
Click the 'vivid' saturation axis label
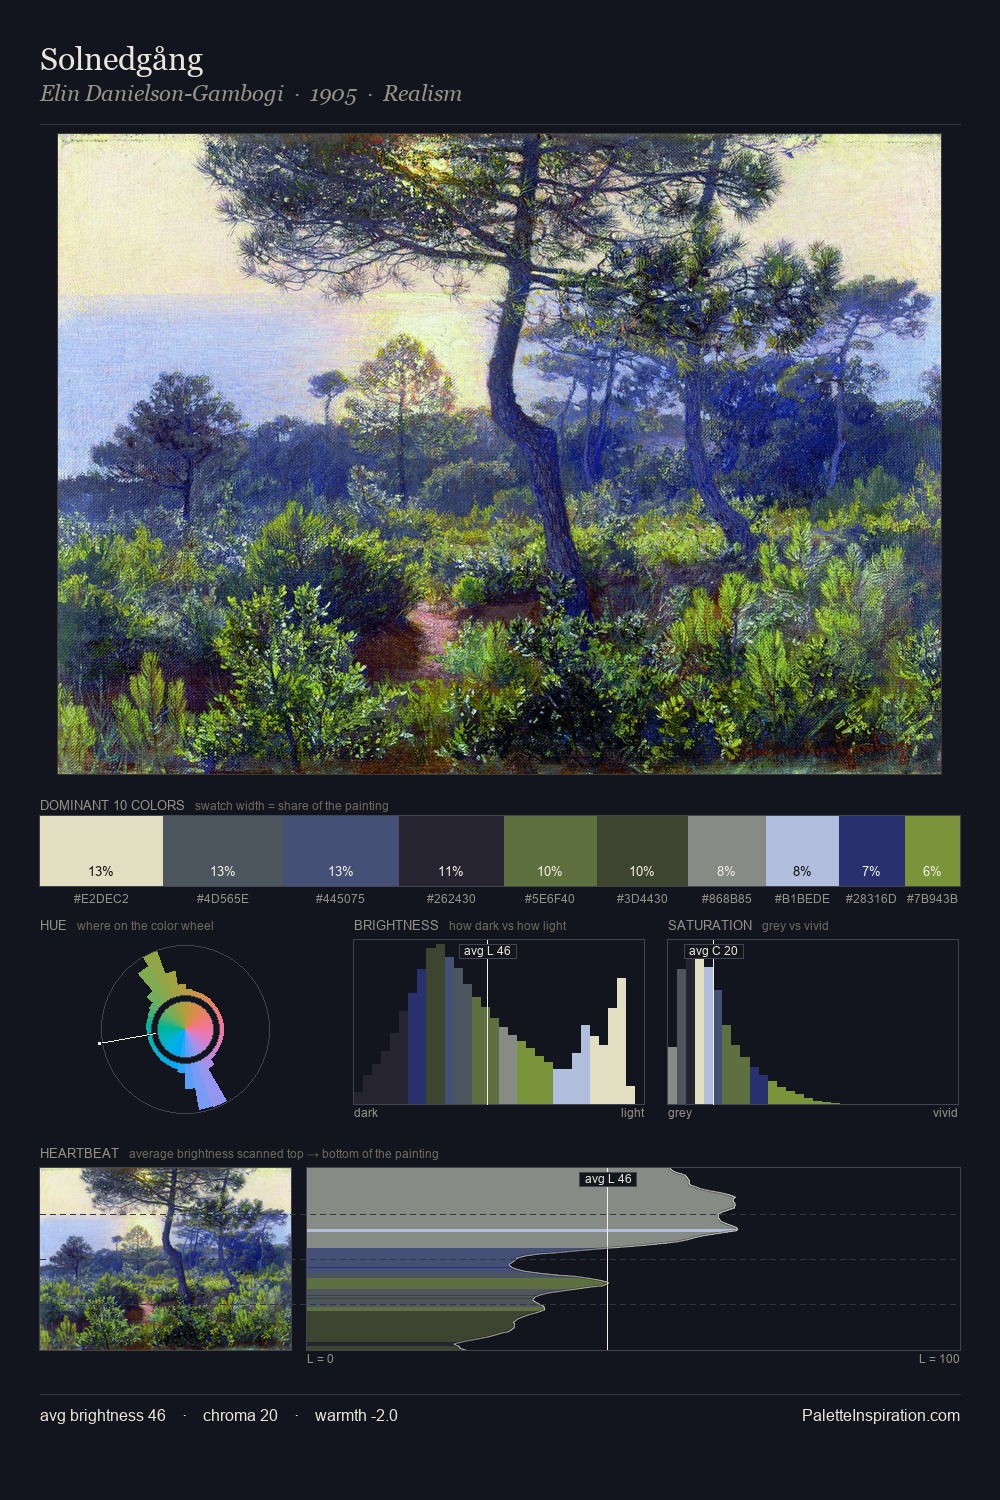tap(945, 1113)
